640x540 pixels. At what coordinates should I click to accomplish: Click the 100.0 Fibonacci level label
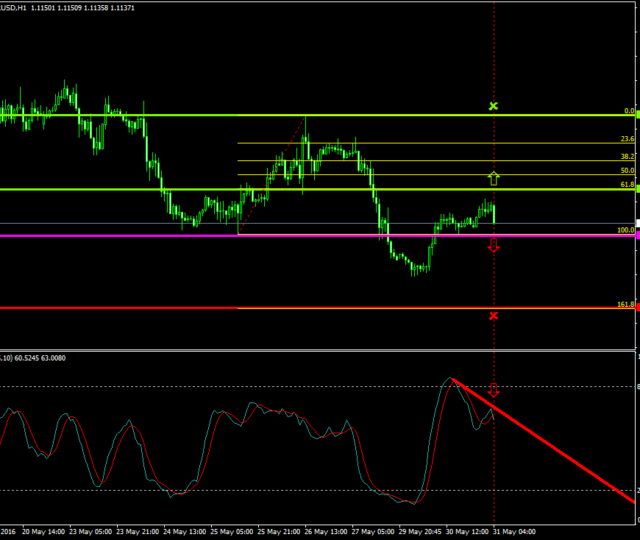[626, 230]
